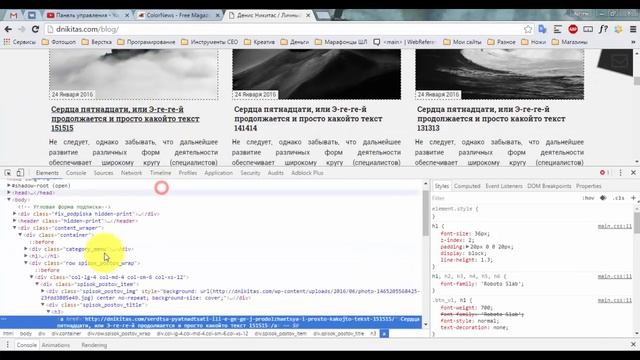Open the Sources tab in DevTools
This screenshot has width=640, height=360.
103,173
